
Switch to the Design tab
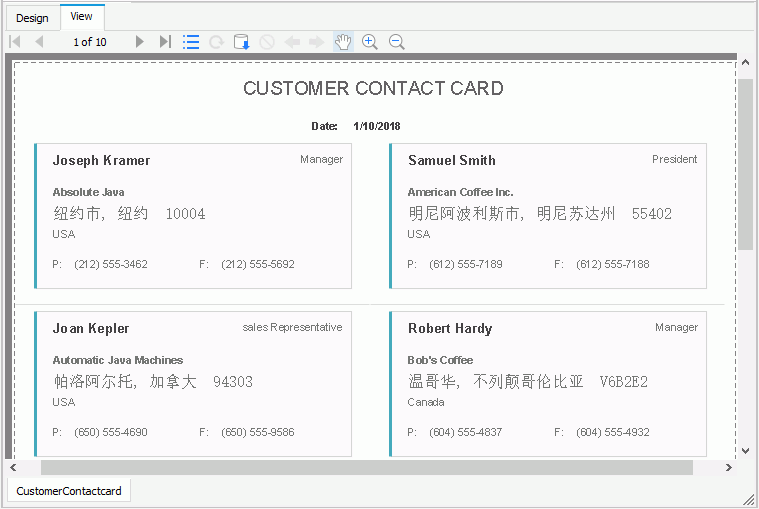[31, 18]
